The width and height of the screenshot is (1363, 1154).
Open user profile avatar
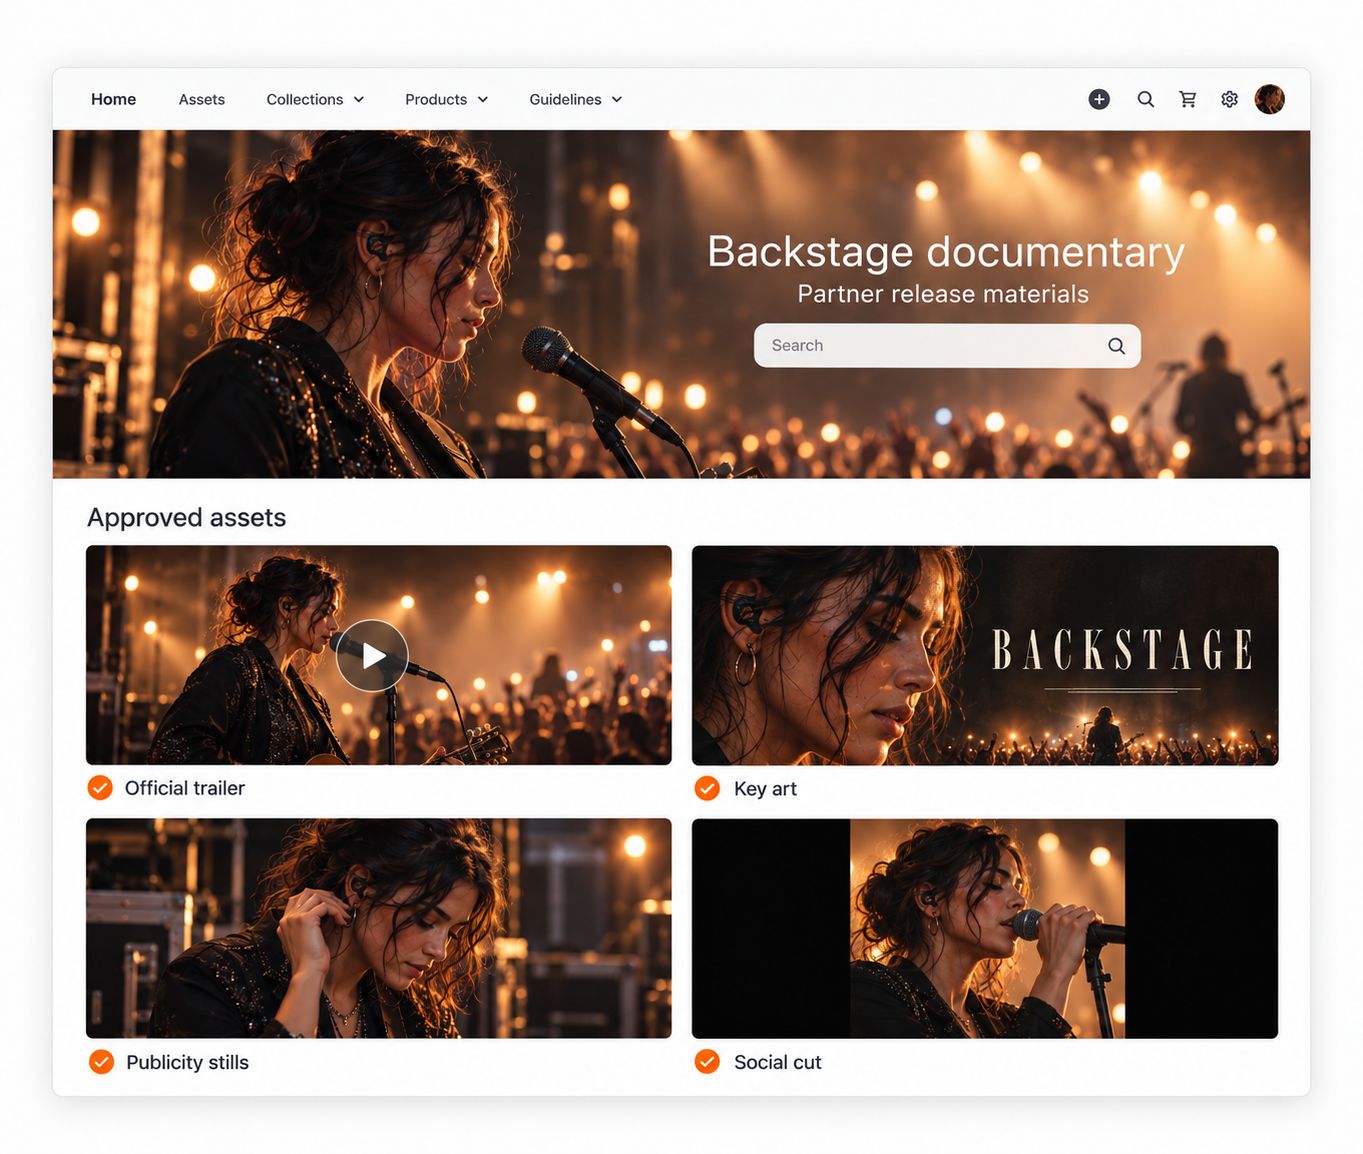tap(1270, 99)
